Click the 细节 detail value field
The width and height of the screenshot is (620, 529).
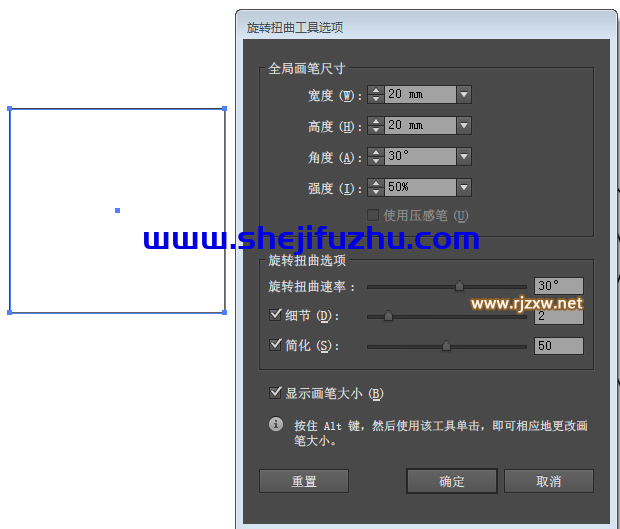[558, 316]
